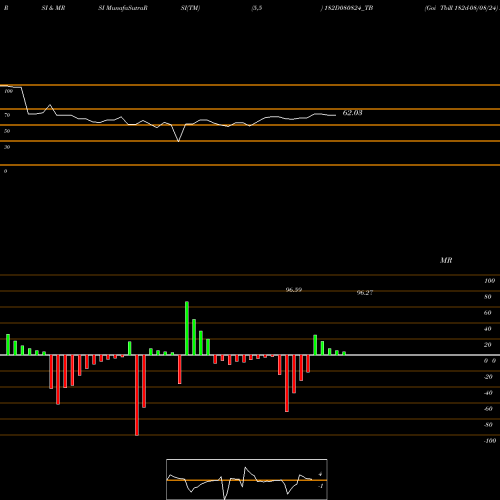Click the longest red histogram bar near -100

[137, 395]
